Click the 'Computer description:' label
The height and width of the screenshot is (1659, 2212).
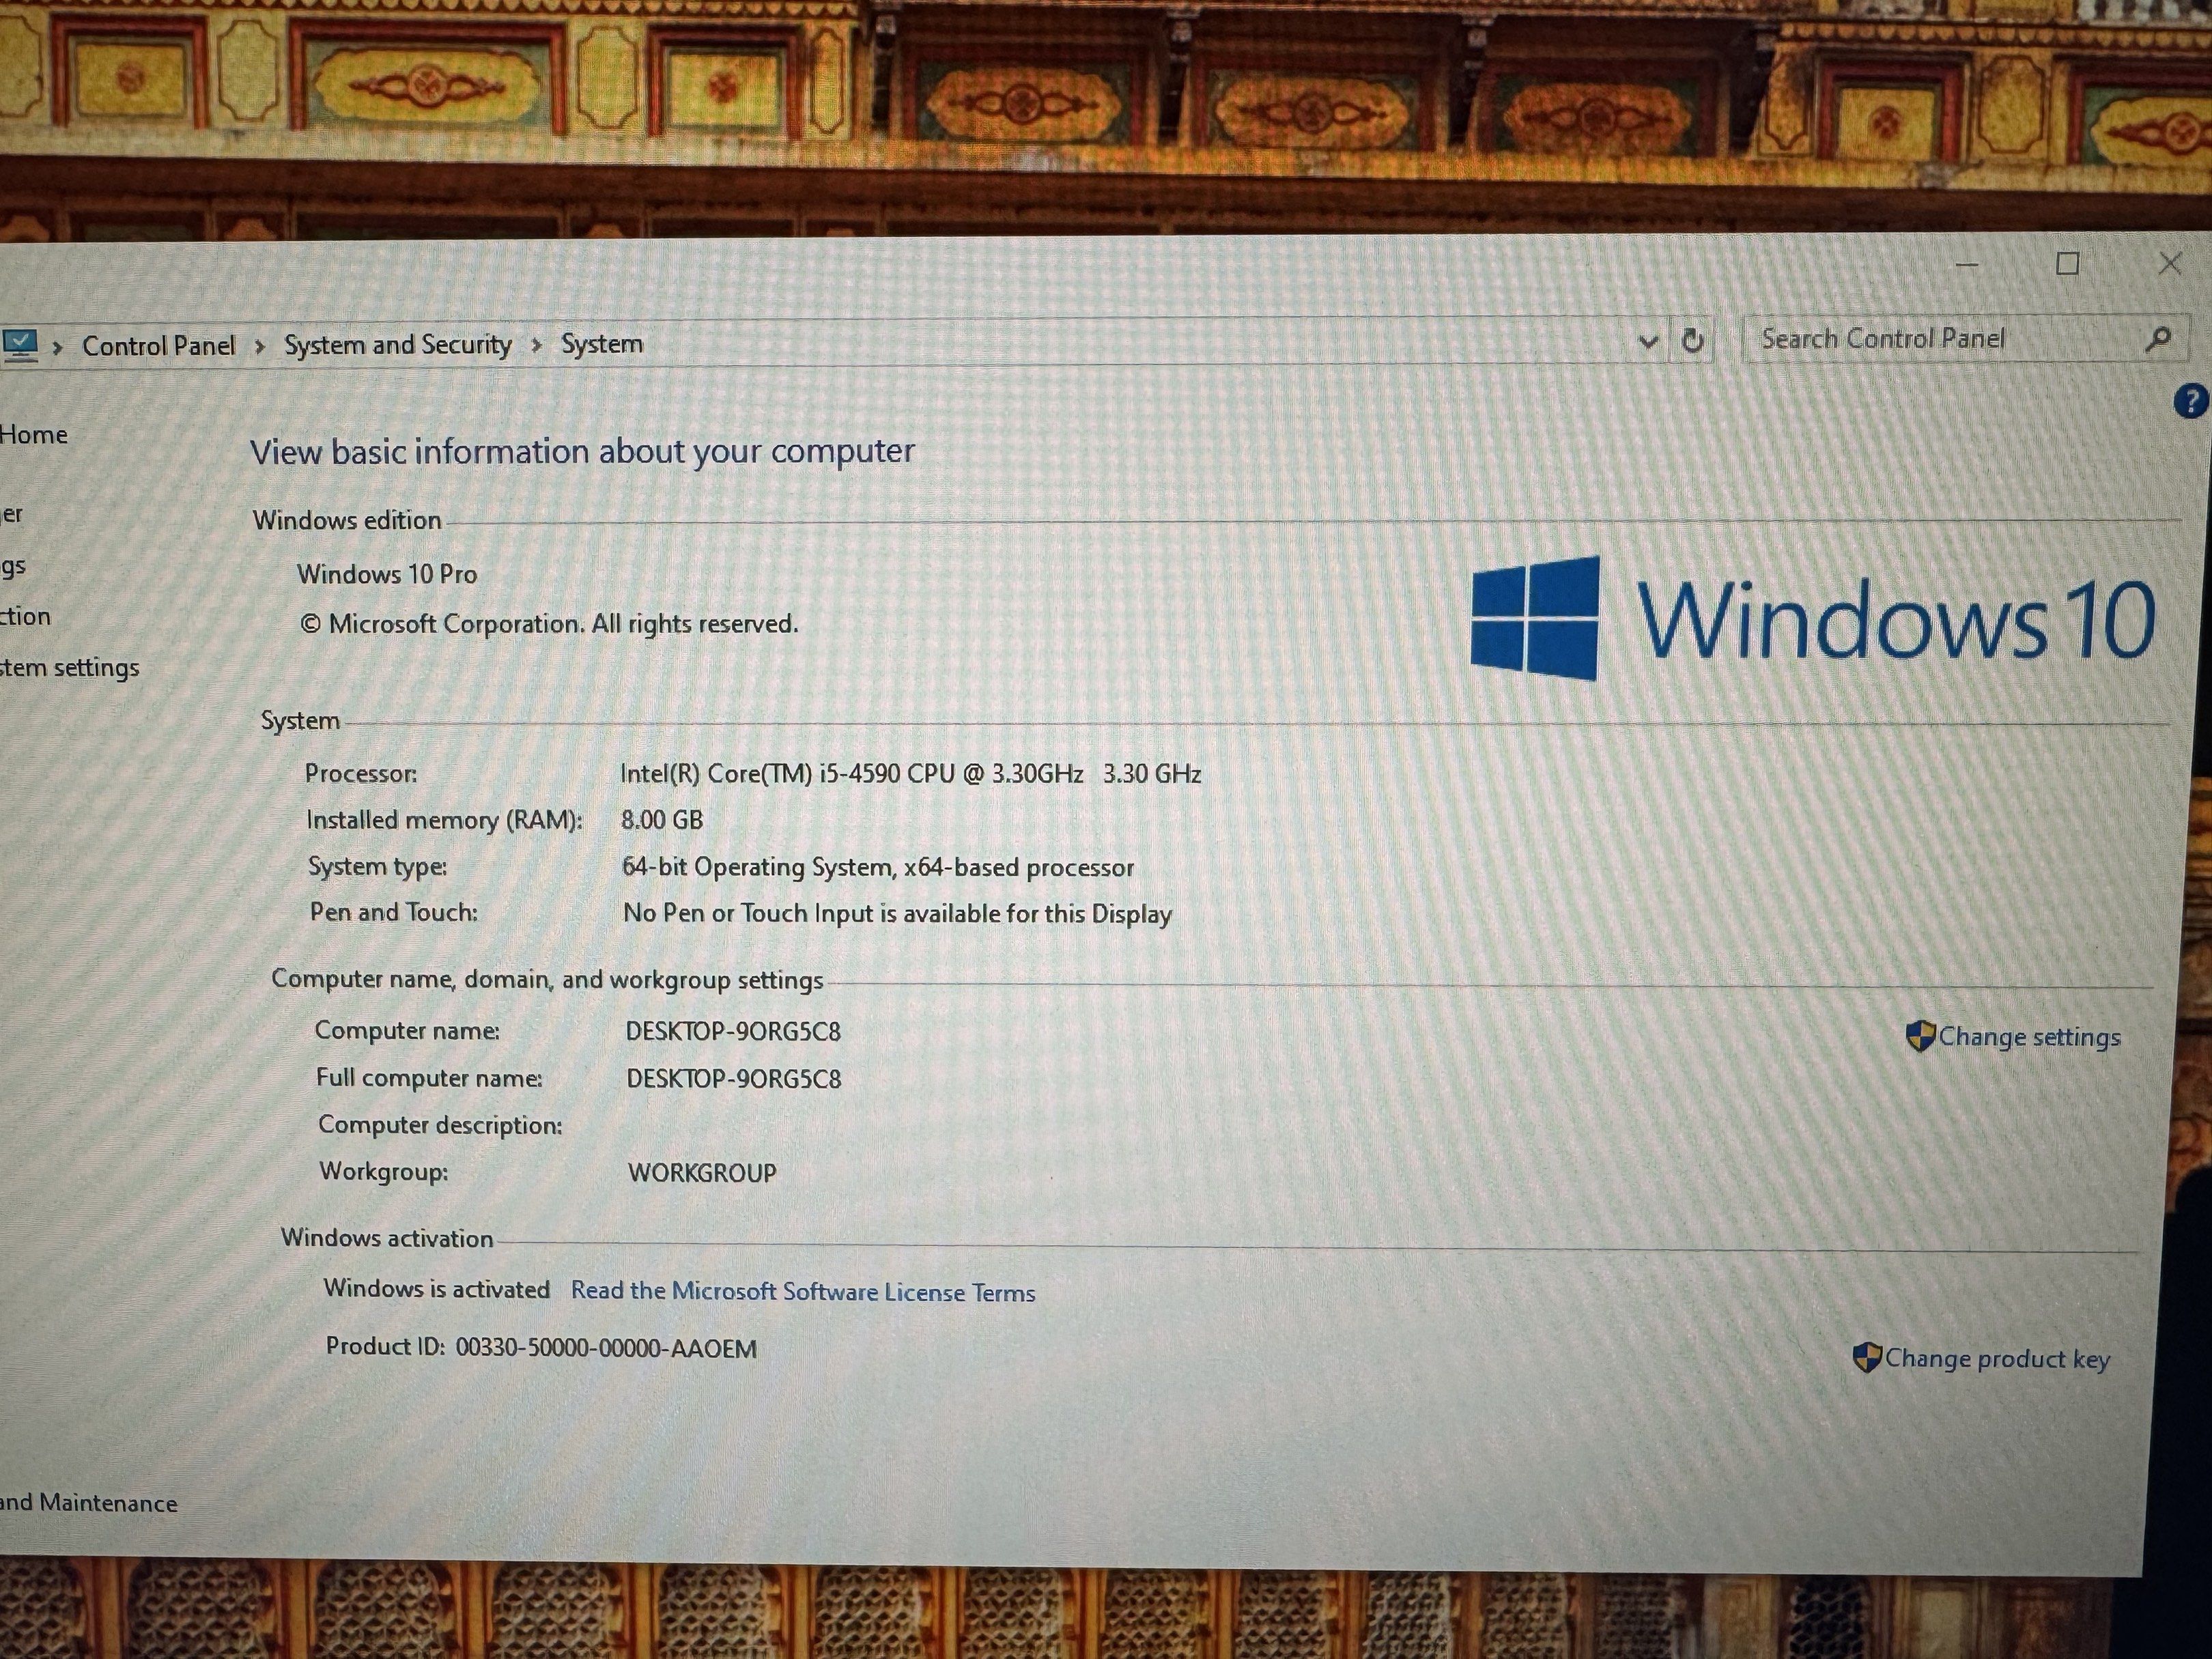(440, 1125)
